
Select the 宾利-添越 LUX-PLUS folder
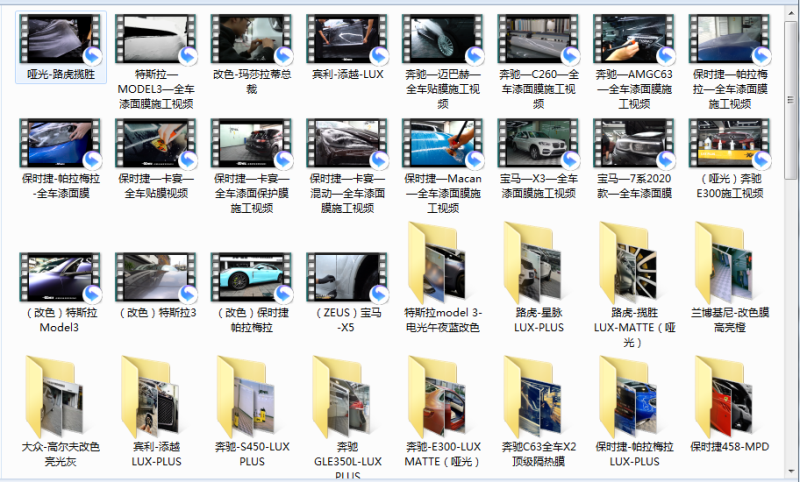coord(150,397)
